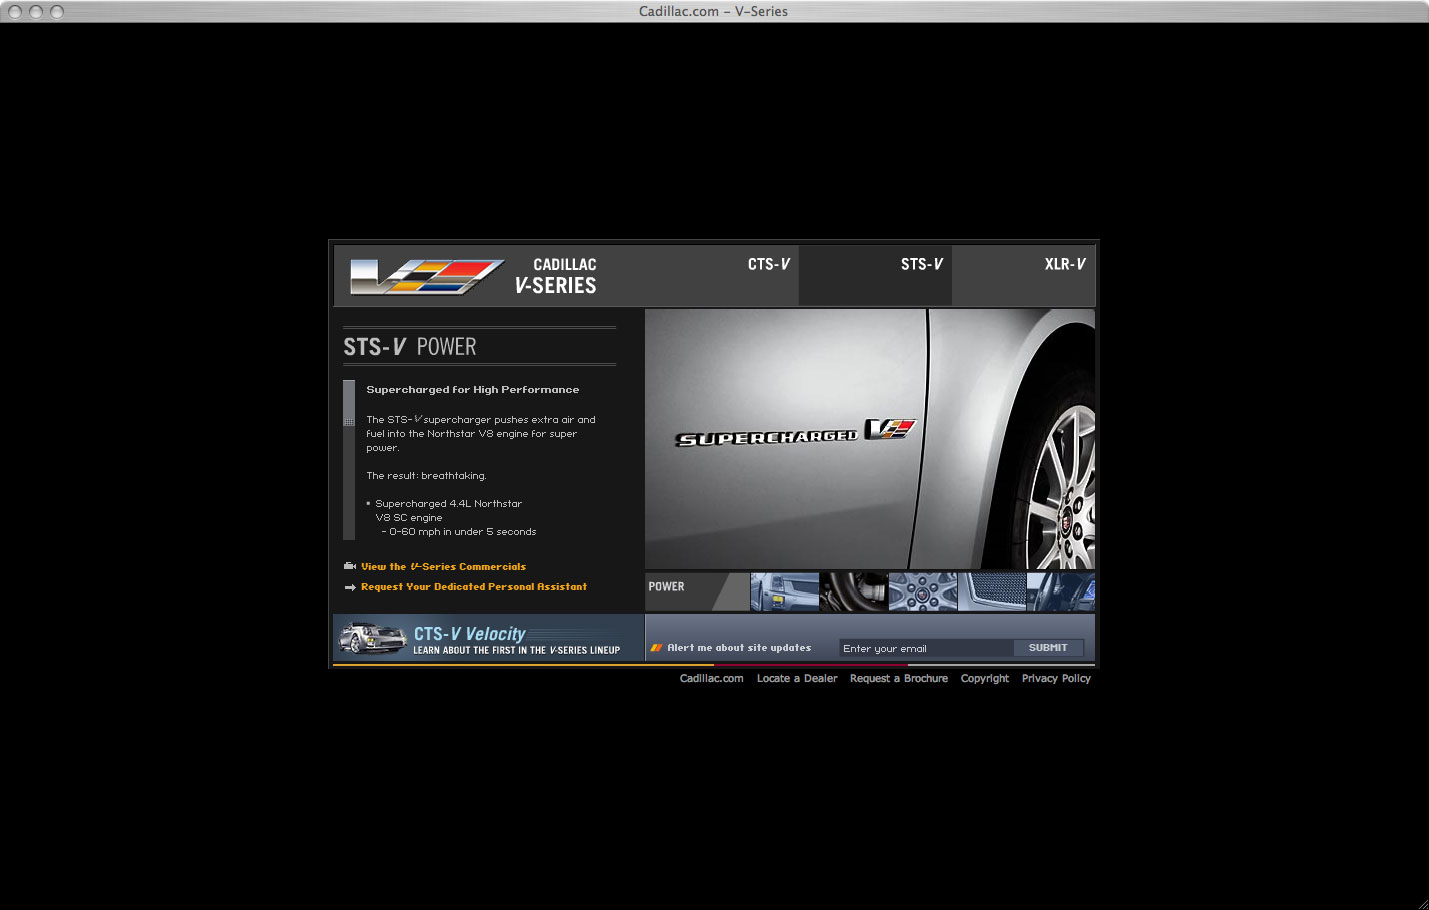Click the window zoom button in title bar
This screenshot has height=910, width=1429.
56,11
